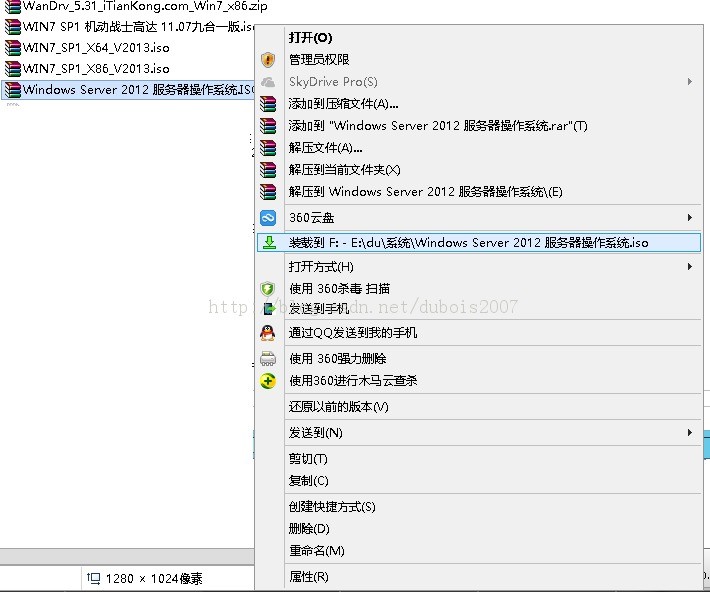
Task: Click 创建快捷方式(S) menu entry
Action: 332,507
